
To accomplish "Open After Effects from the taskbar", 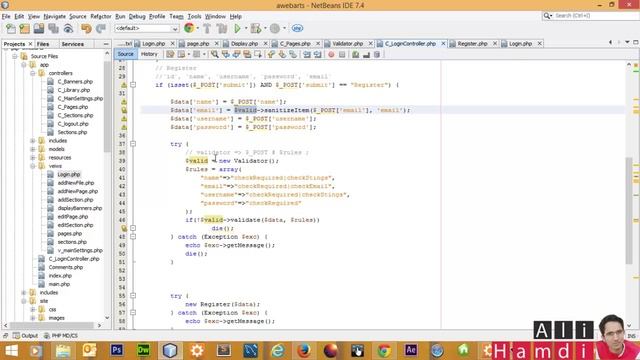I will [x=411, y=350].
